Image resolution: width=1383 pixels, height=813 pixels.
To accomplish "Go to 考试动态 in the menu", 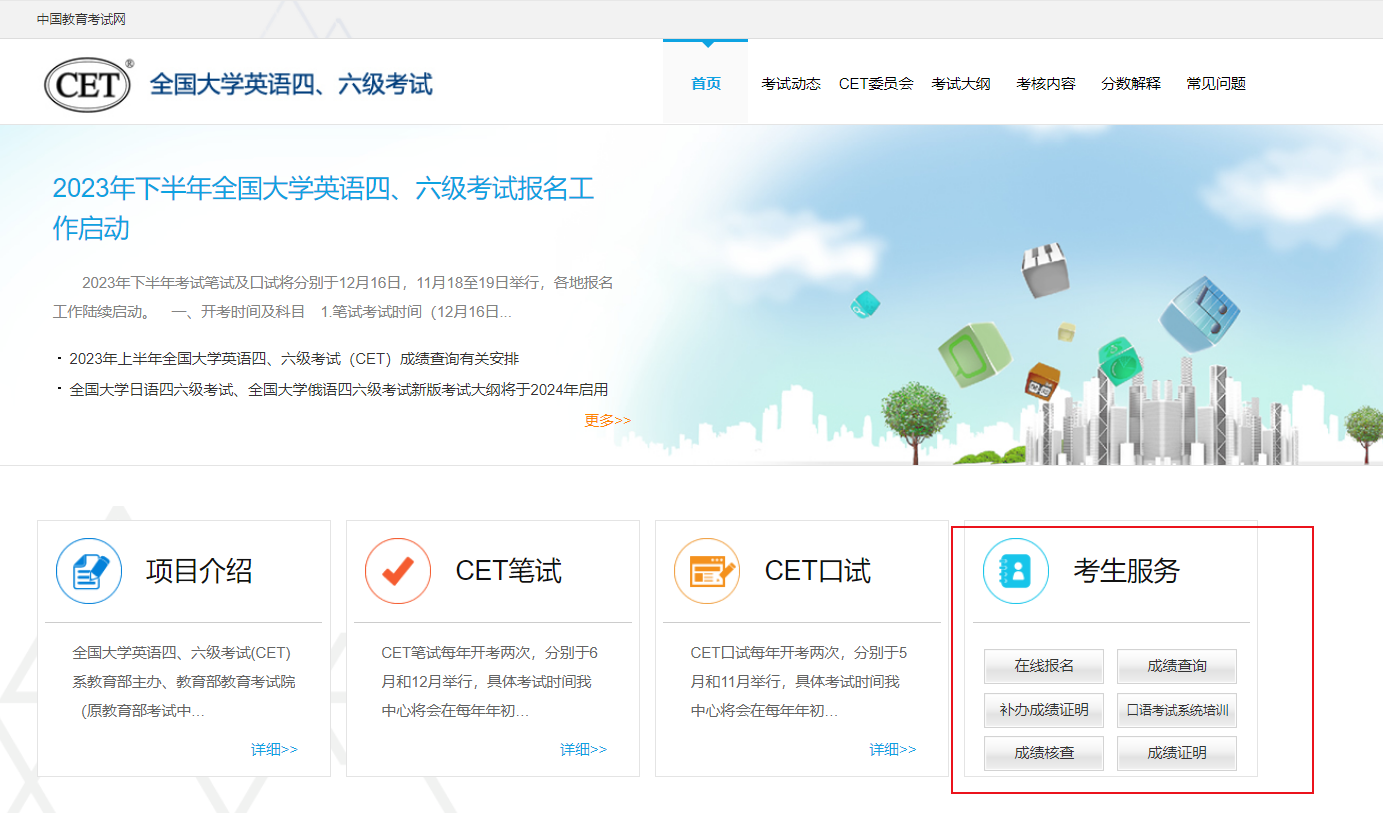I will click(790, 84).
